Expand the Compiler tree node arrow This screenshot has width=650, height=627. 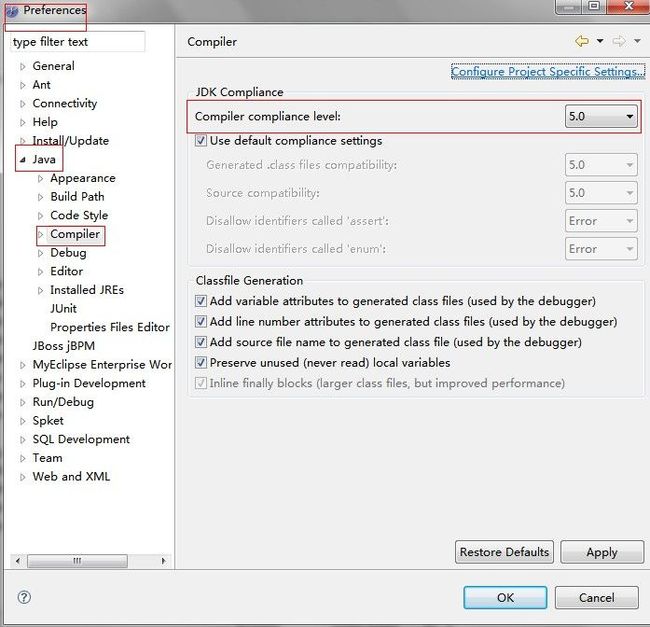(41, 235)
